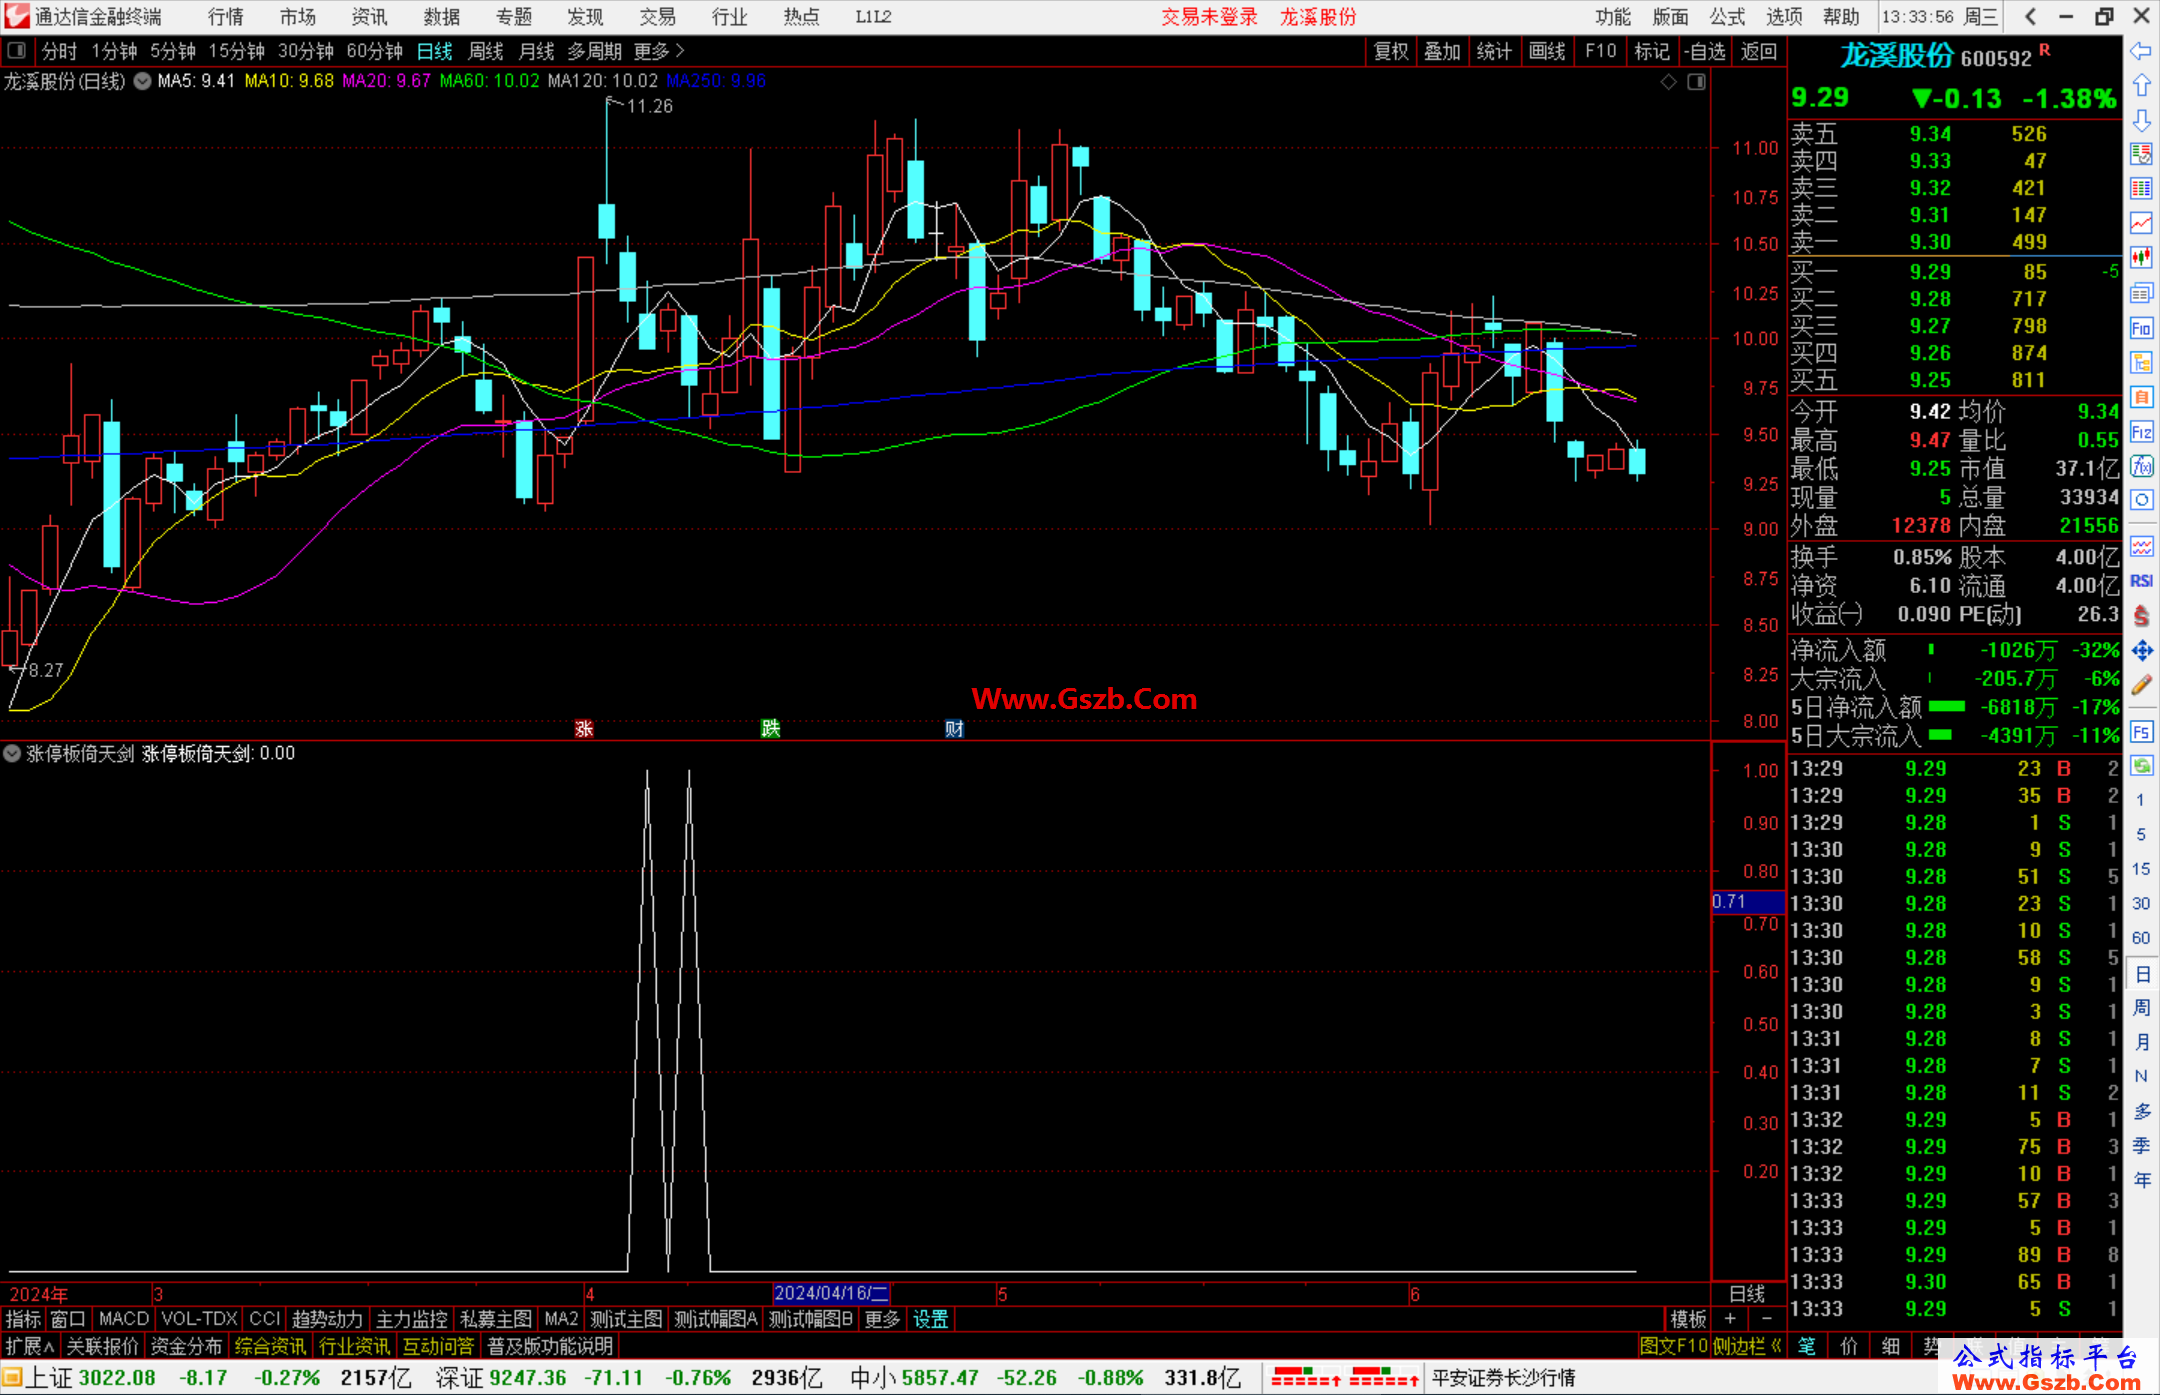Click the 涨 marker on the timeline
This screenshot has height=1395, width=2160.
(584, 728)
